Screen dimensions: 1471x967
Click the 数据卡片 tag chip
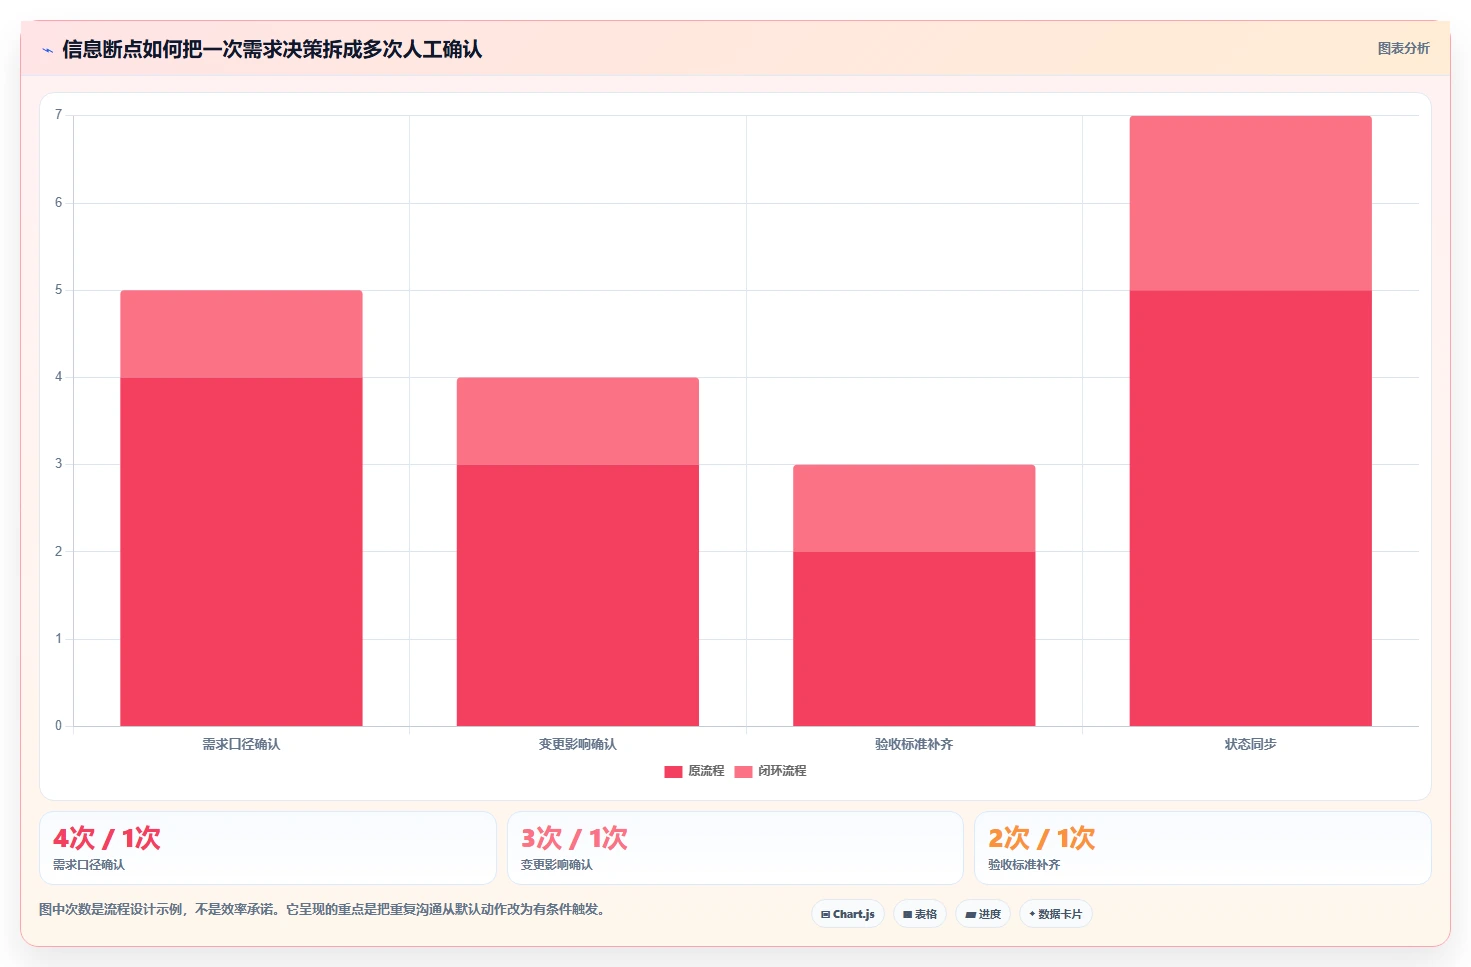pos(1056,914)
